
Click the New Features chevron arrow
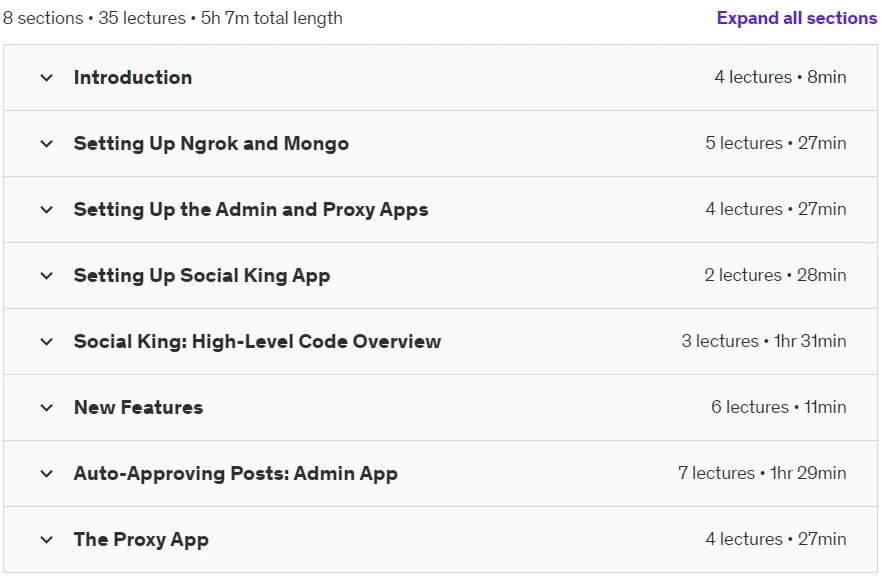pos(47,408)
